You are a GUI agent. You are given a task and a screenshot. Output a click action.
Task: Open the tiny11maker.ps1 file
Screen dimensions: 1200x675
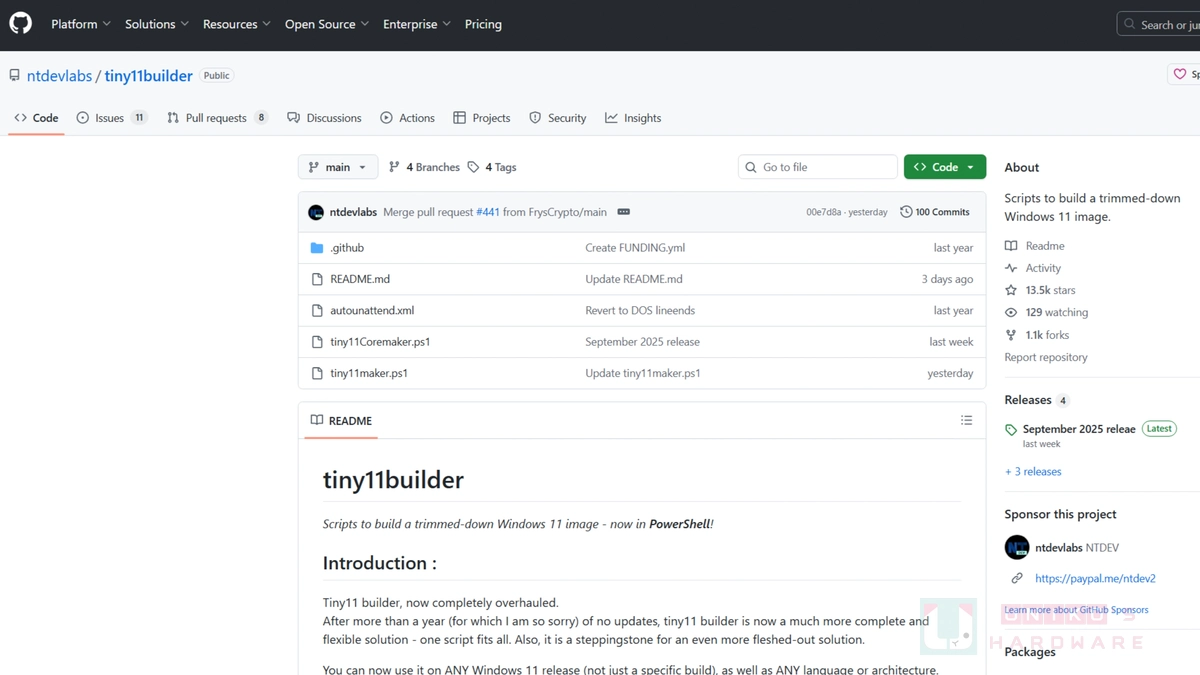click(369, 373)
